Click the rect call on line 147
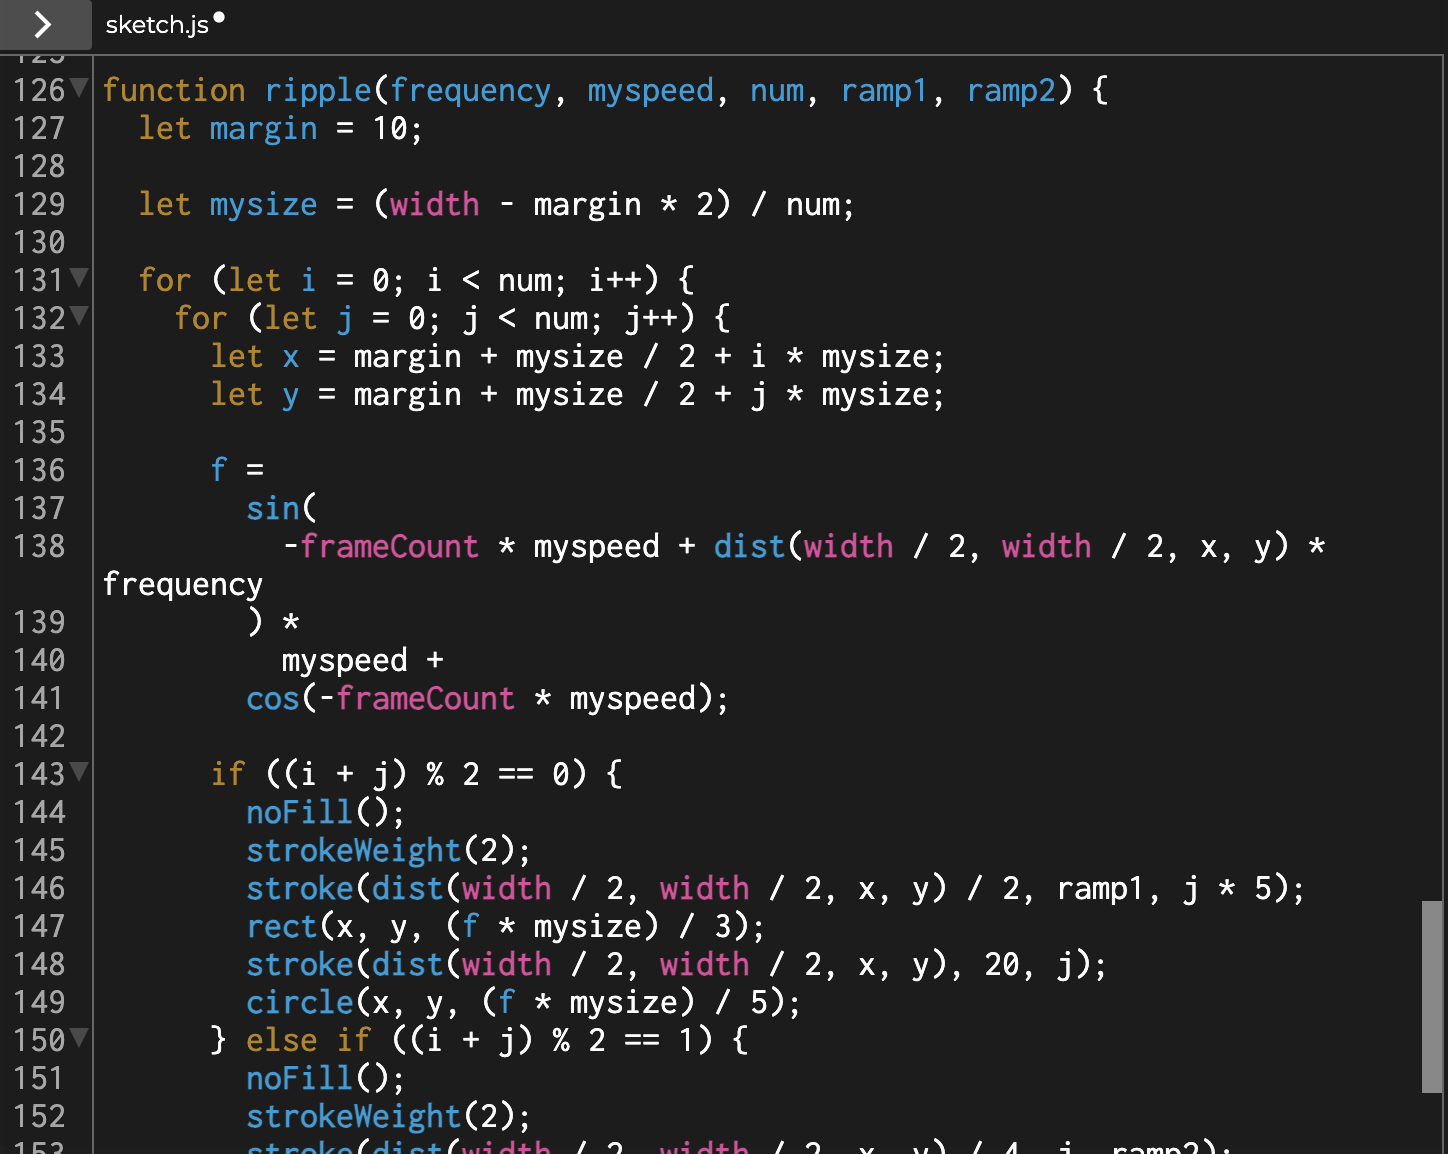 (281, 926)
